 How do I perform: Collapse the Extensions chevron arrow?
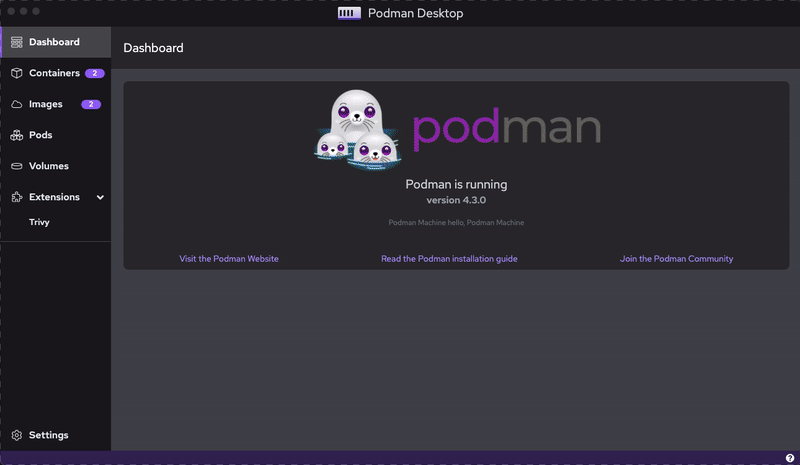(x=100, y=198)
